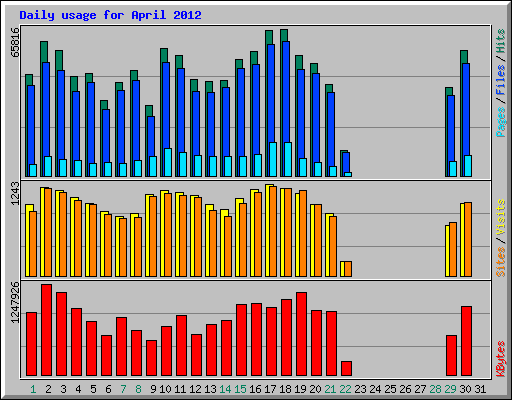Viewport: 512px width, 400px height.
Task: Click the red KBytes bar for day 30
Action: tap(466, 341)
